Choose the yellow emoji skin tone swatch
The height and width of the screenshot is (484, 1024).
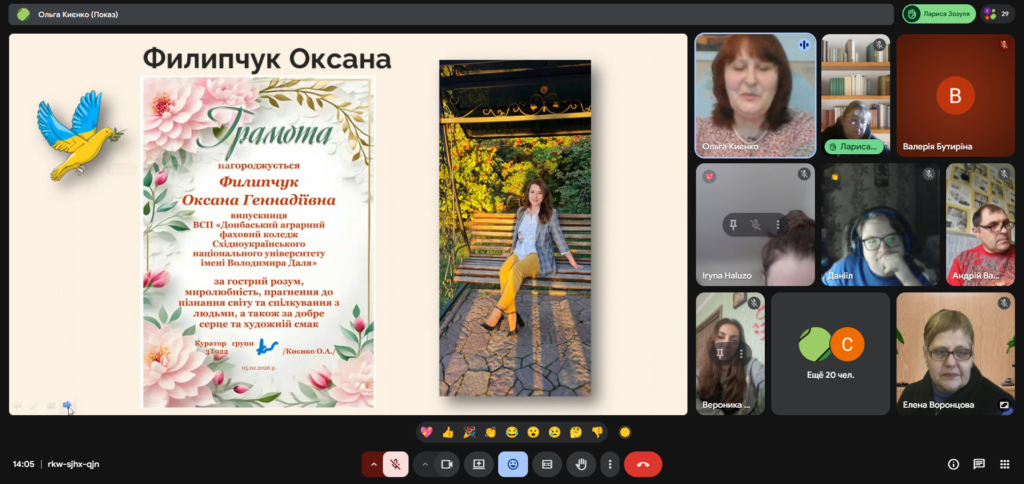(625, 432)
